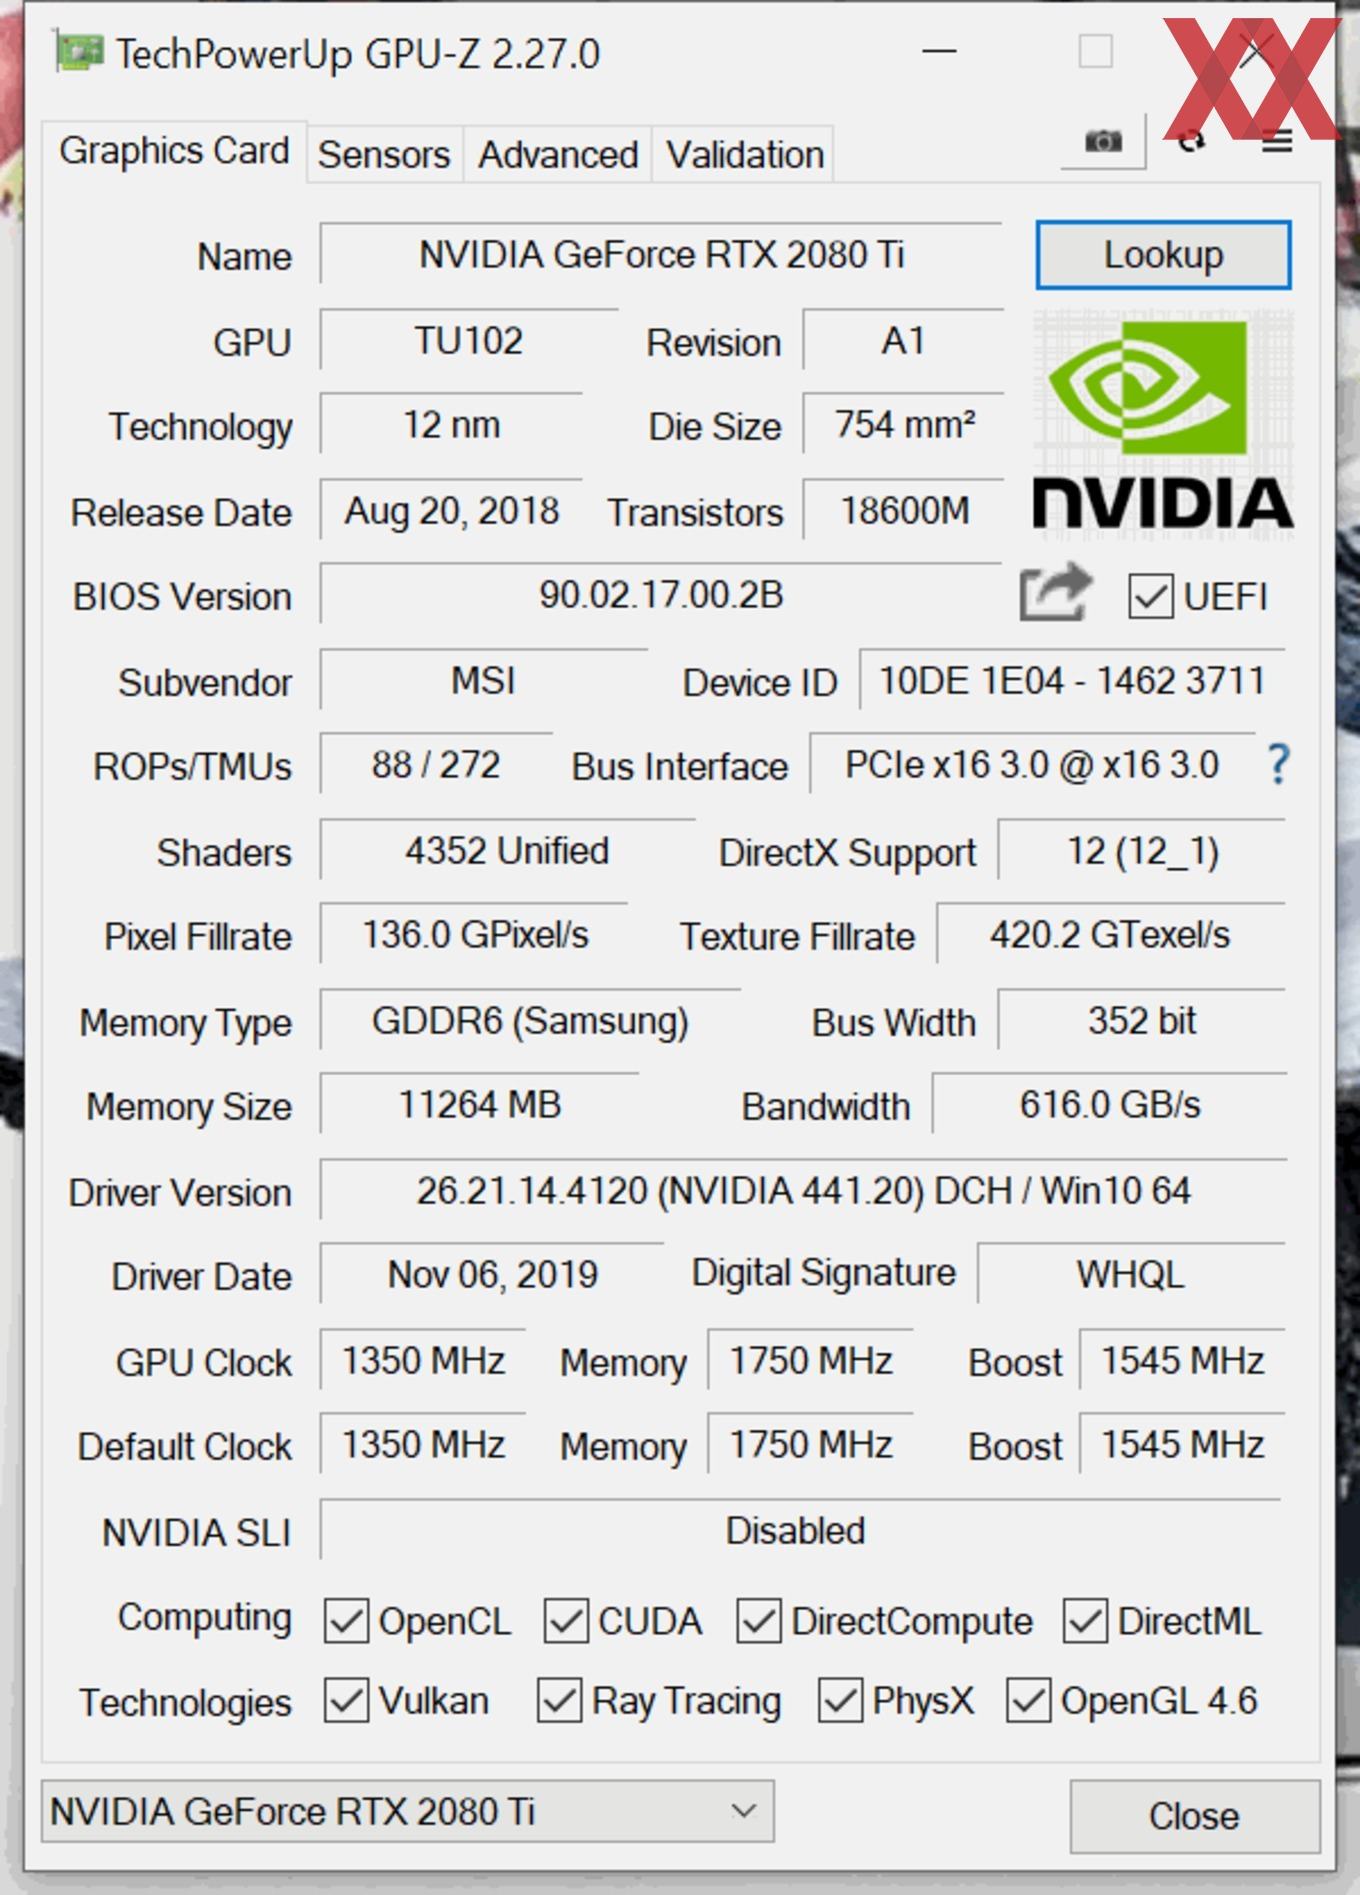Open the hamburger menu icon
This screenshot has height=1895, width=1360.
click(1277, 142)
